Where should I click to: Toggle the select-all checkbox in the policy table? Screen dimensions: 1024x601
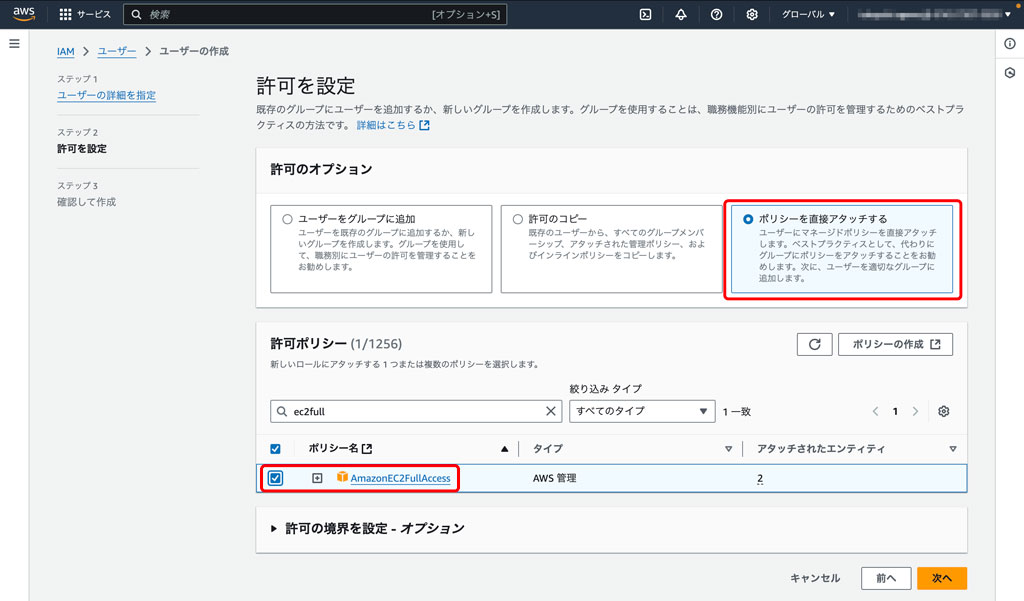pyautogui.click(x=275, y=448)
